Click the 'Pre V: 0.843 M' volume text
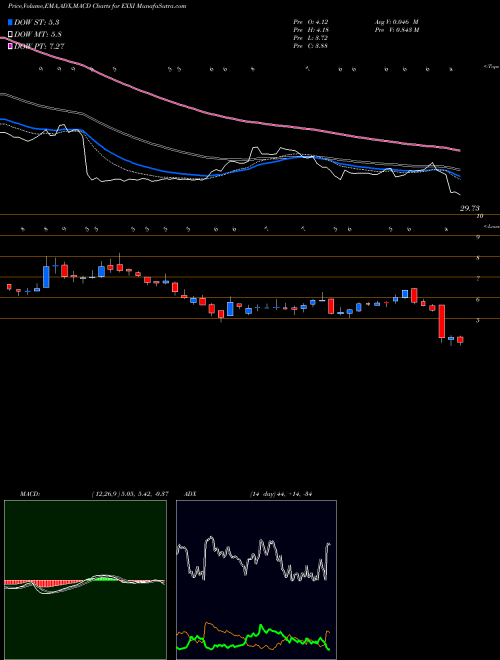 (x=396, y=30)
